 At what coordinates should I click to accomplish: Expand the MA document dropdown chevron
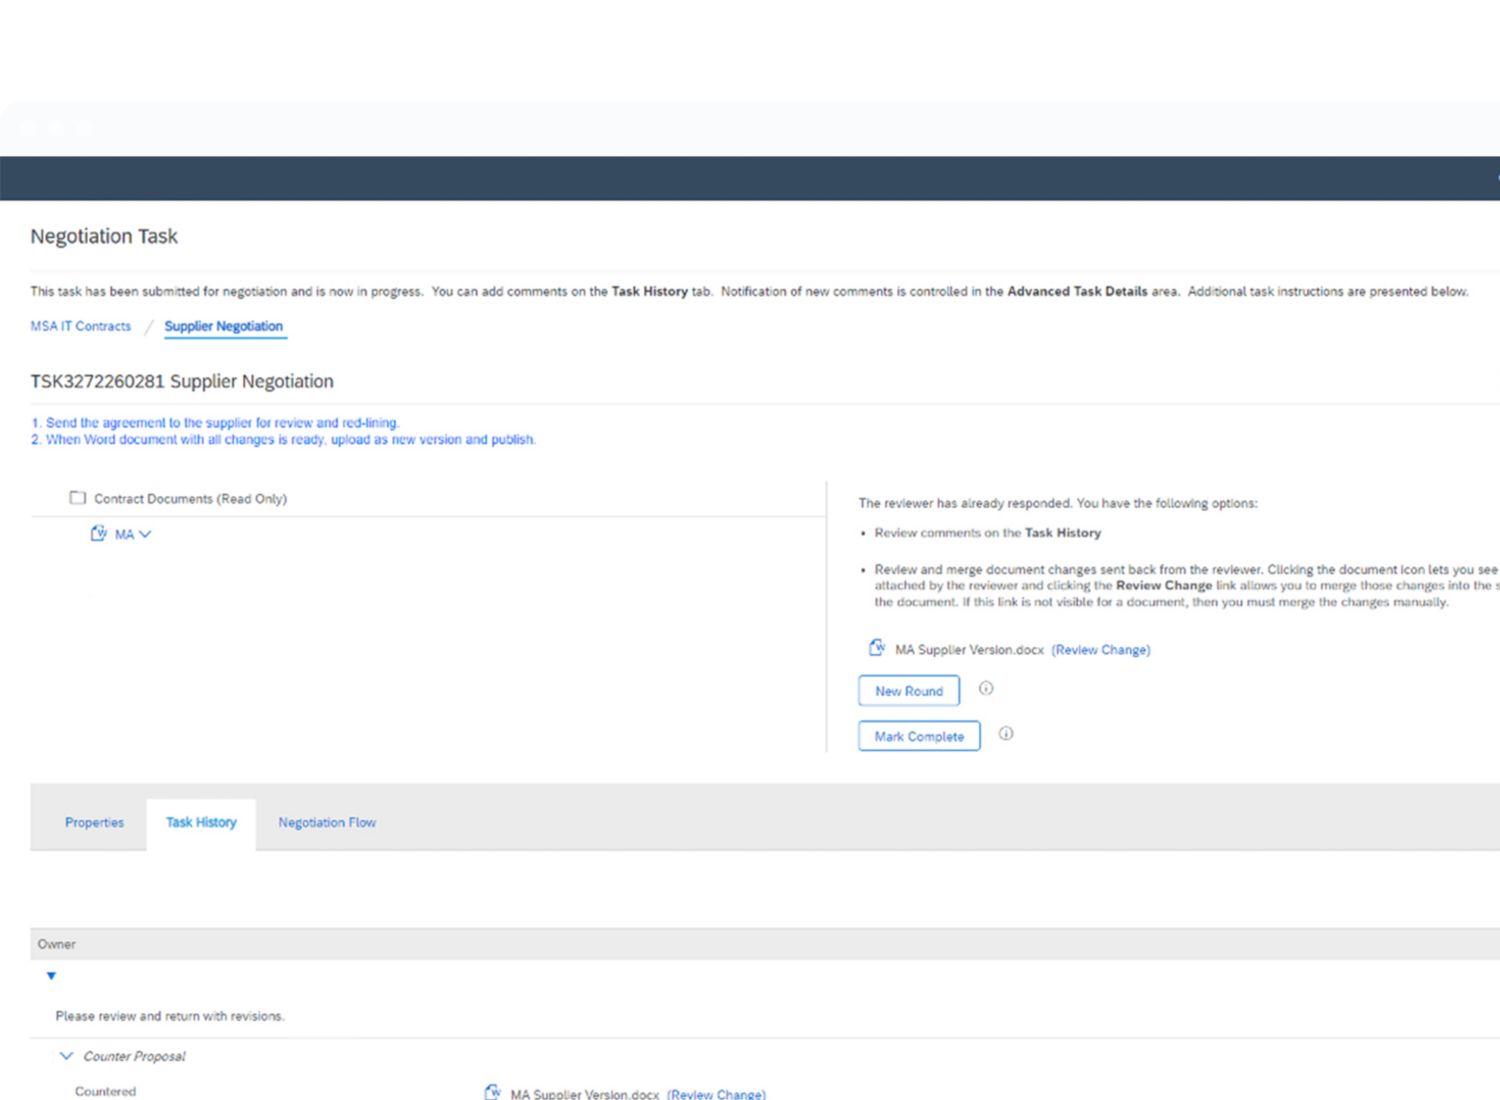click(x=146, y=534)
